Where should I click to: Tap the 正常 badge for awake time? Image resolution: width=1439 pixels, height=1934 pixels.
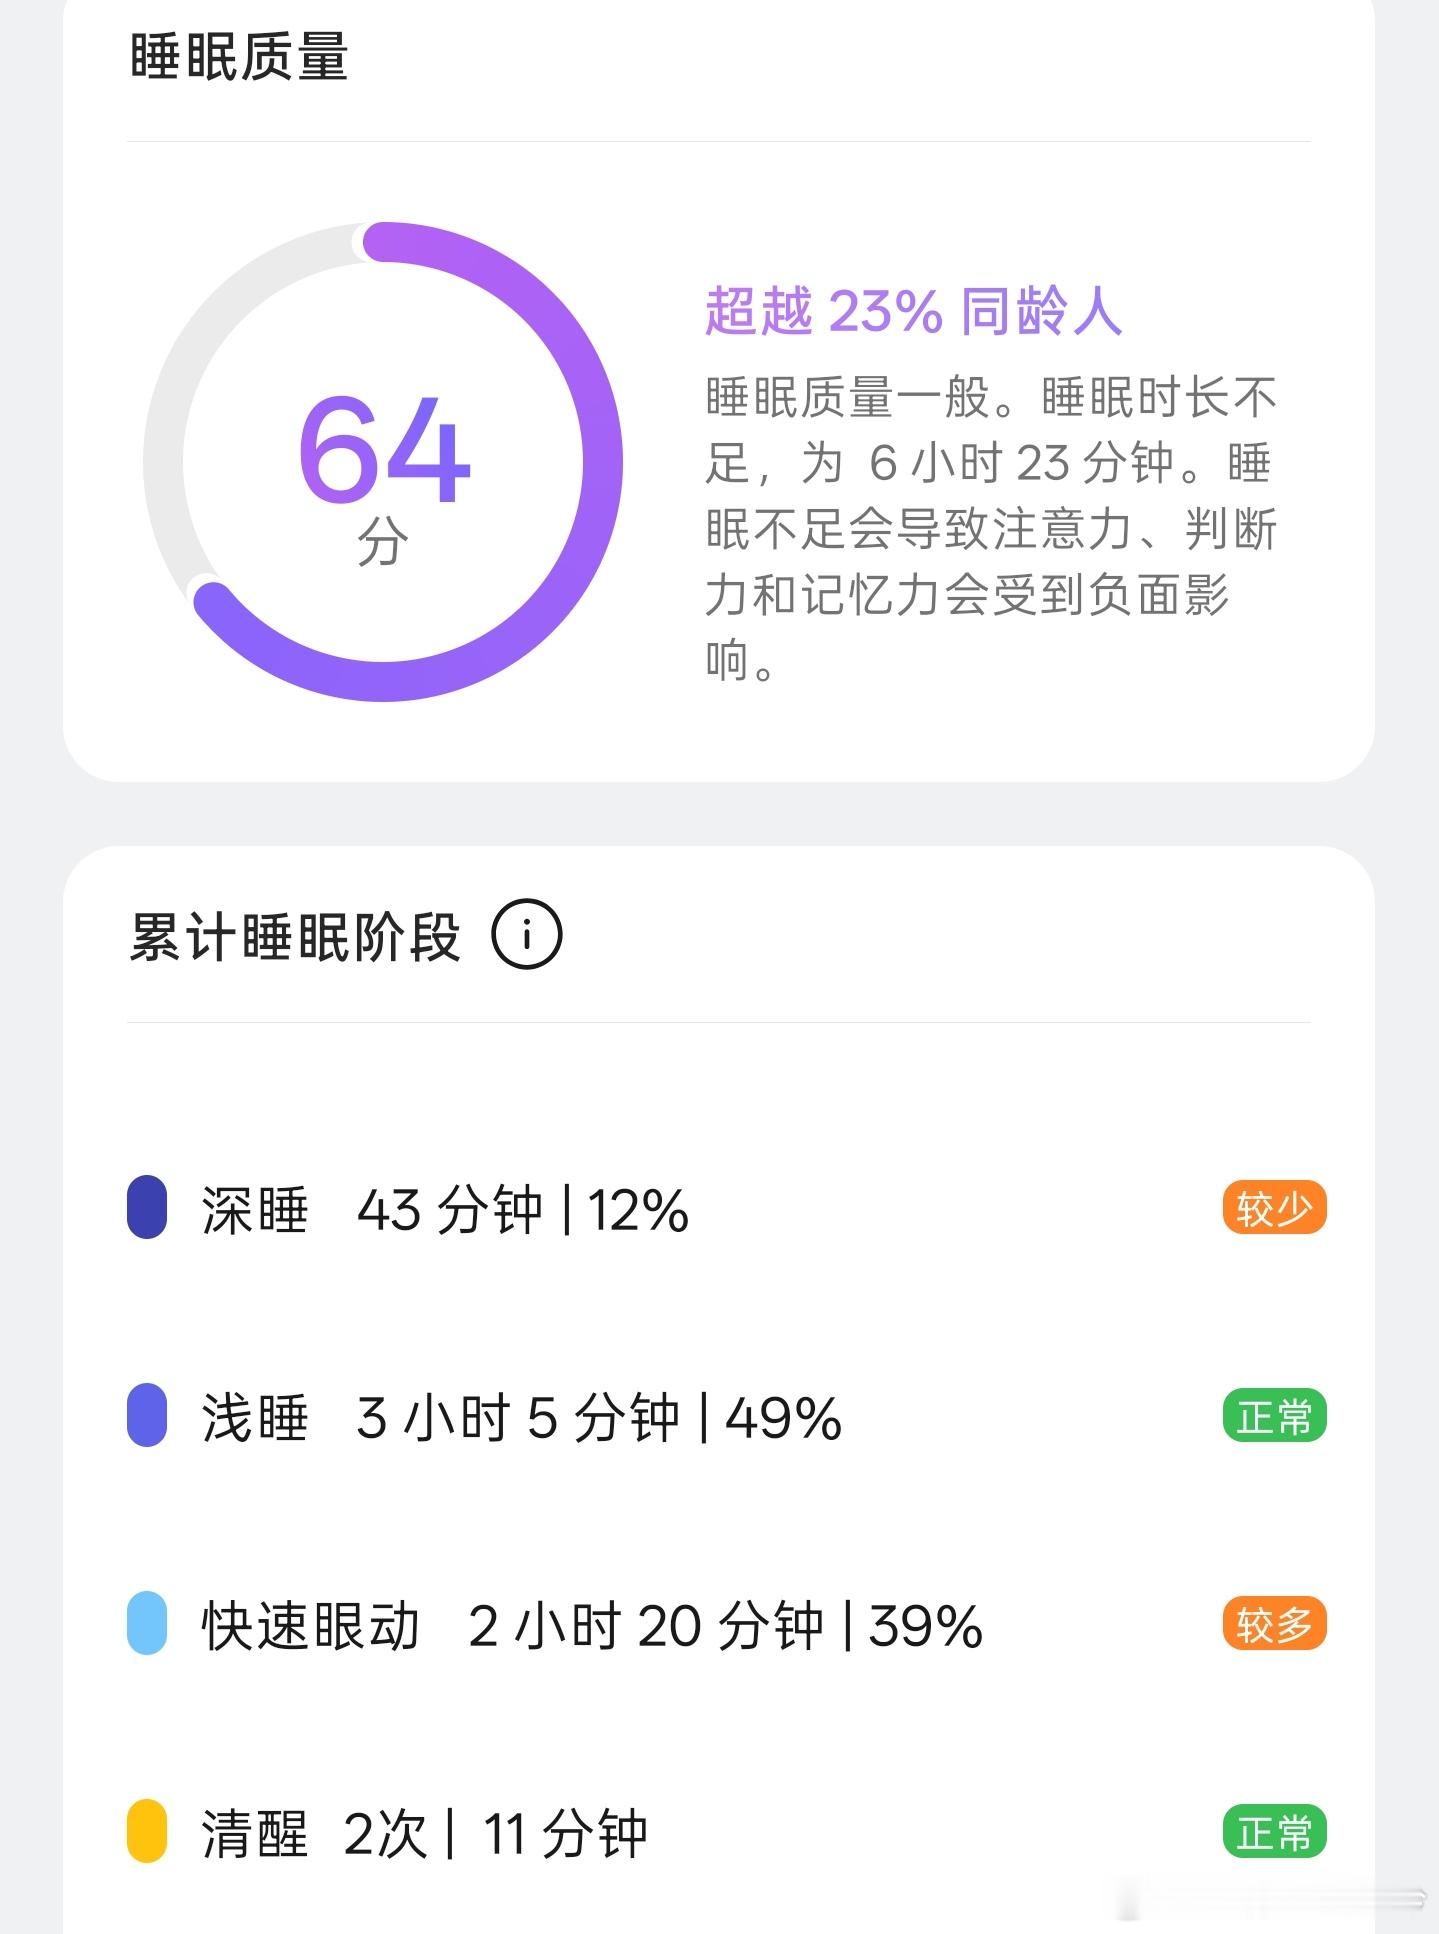[1274, 1832]
